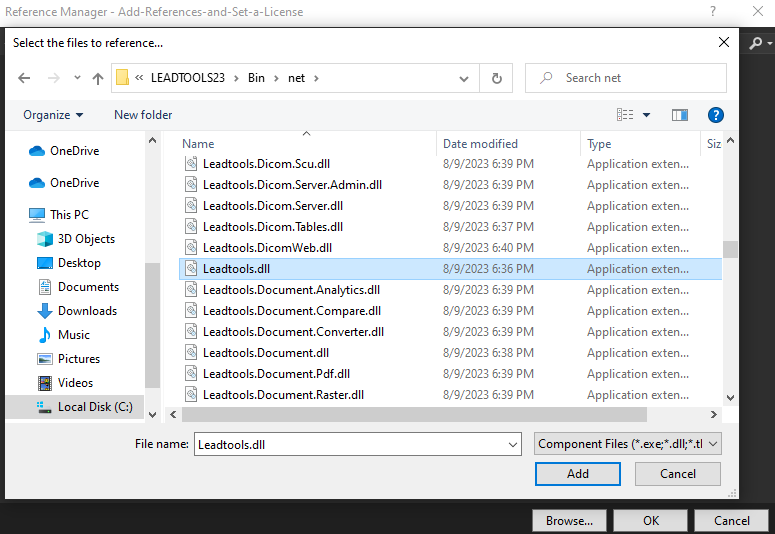Refresh the net folder listing
This screenshot has width=775, height=534.
496,78
